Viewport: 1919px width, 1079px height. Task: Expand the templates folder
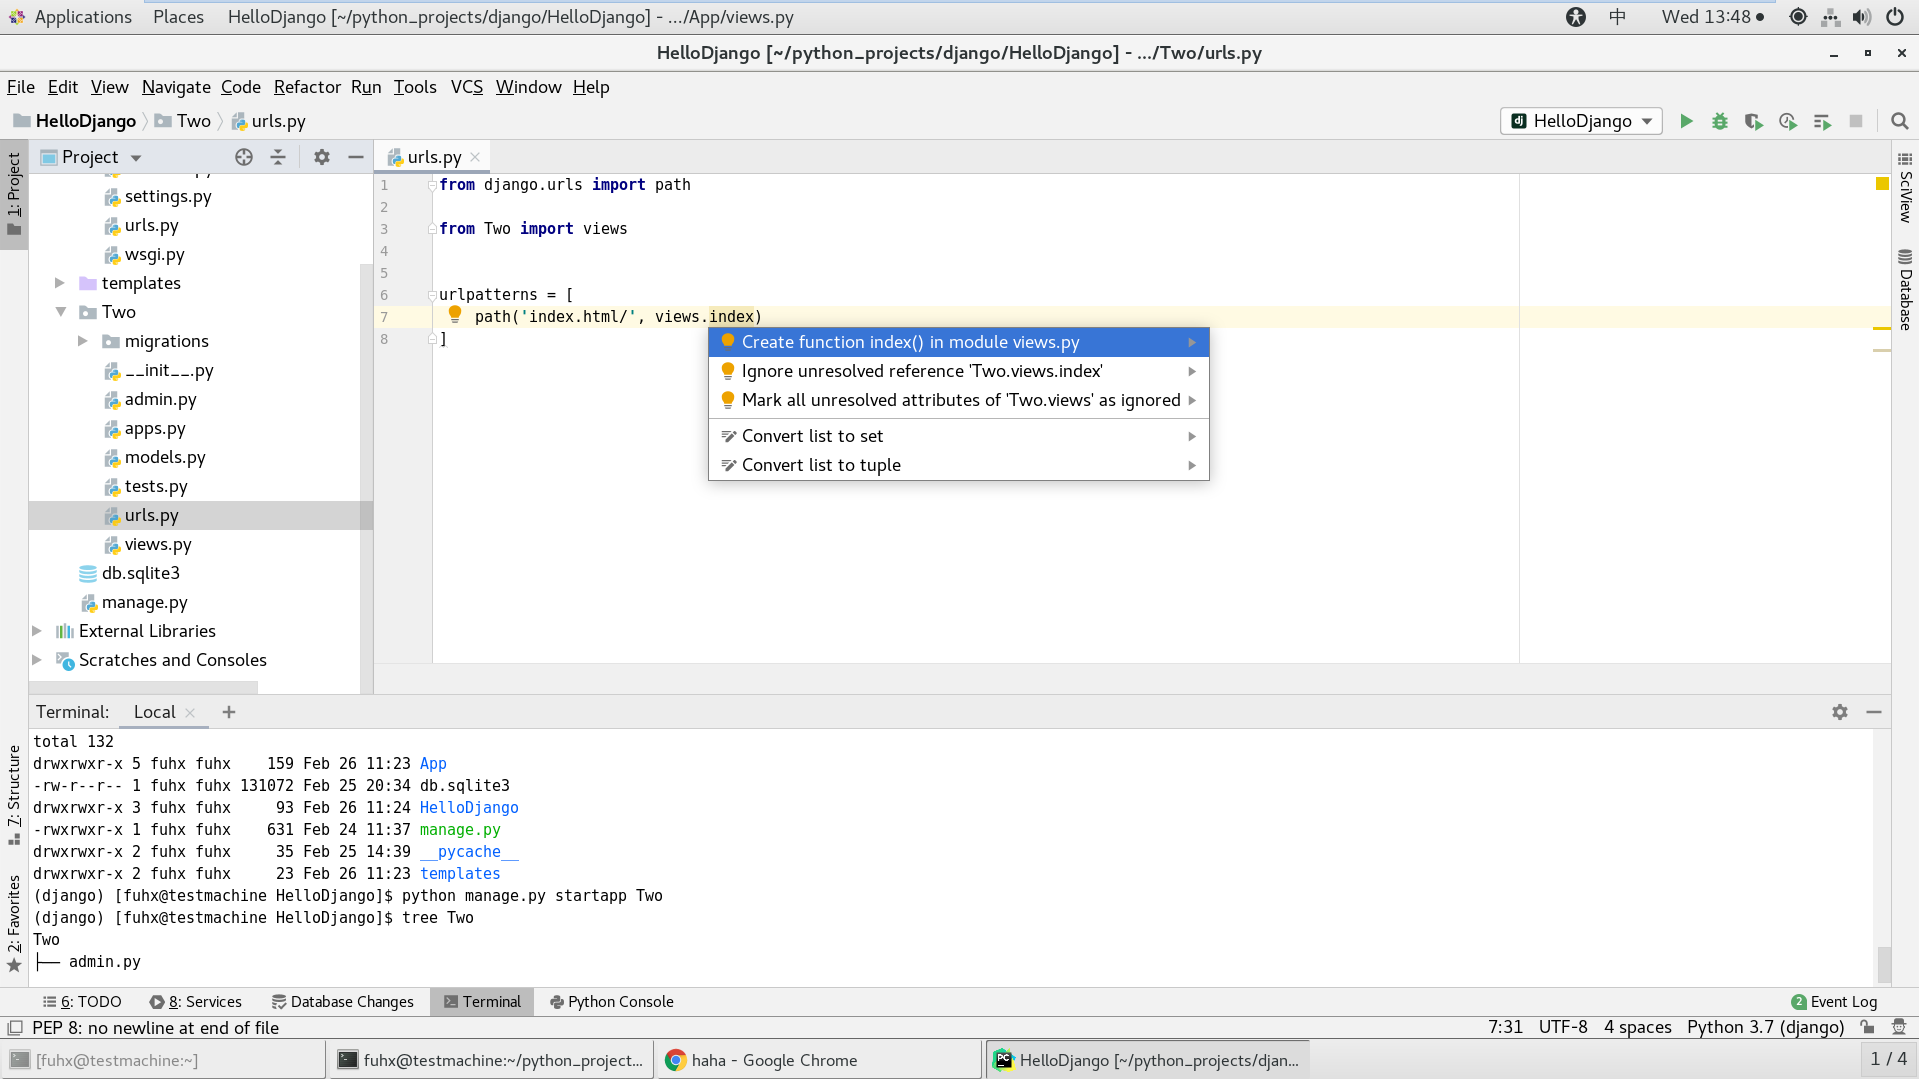(x=60, y=283)
